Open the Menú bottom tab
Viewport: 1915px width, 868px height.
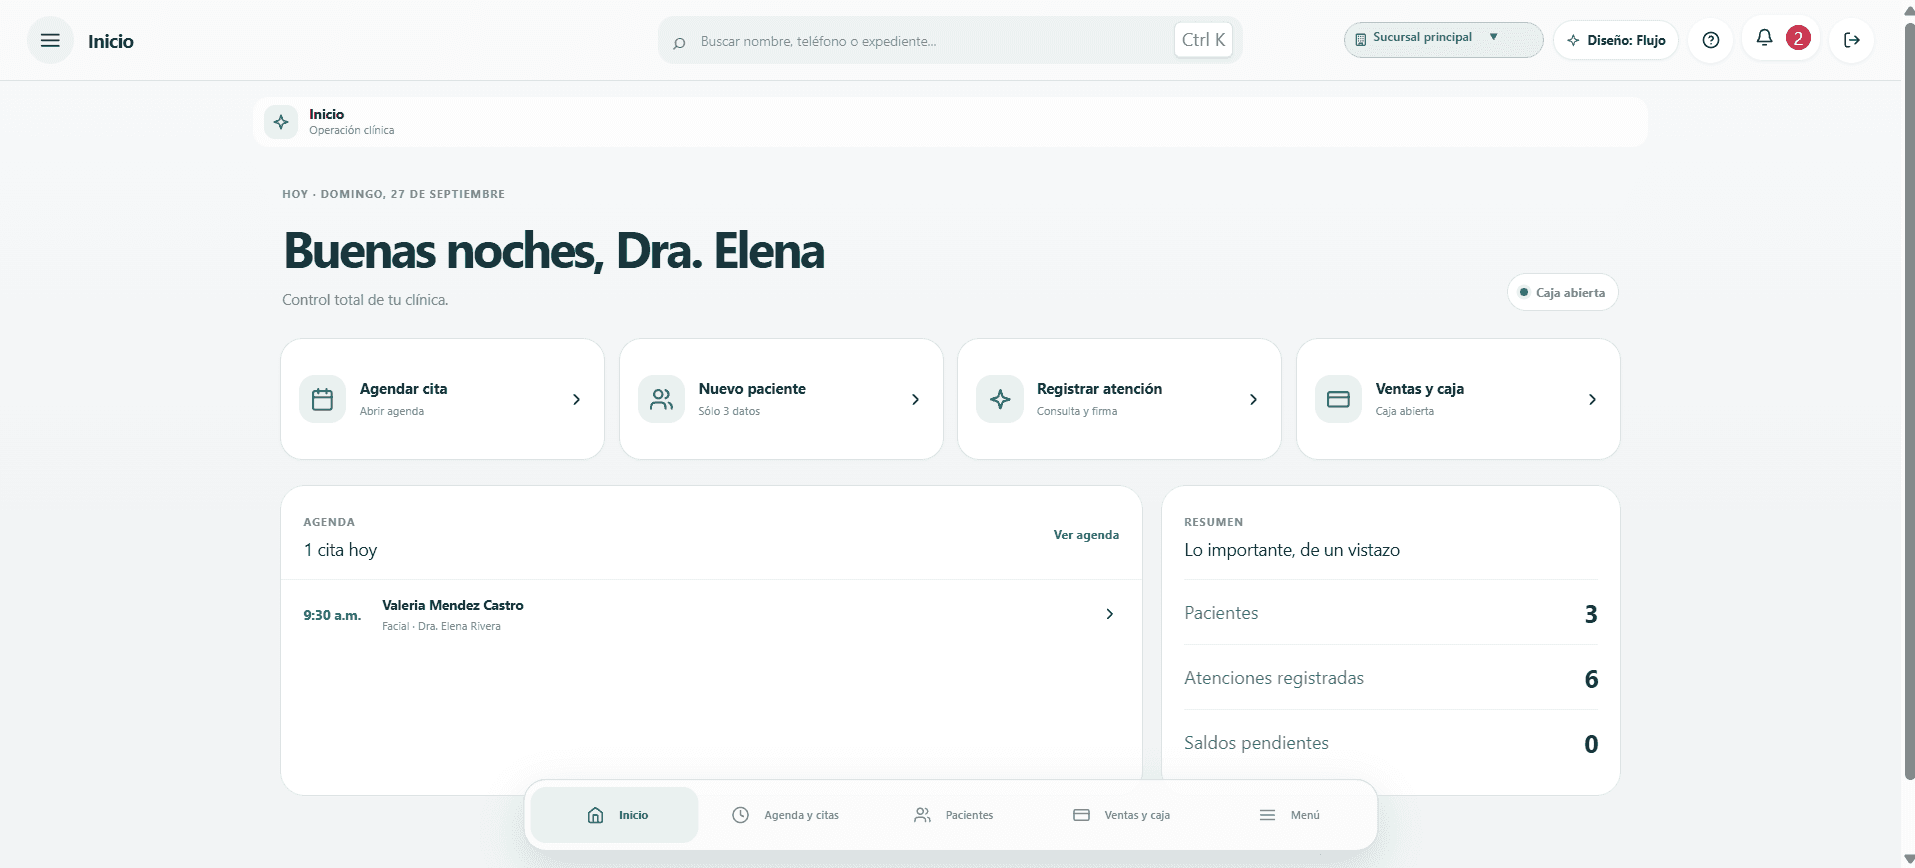tap(1289, 815)
